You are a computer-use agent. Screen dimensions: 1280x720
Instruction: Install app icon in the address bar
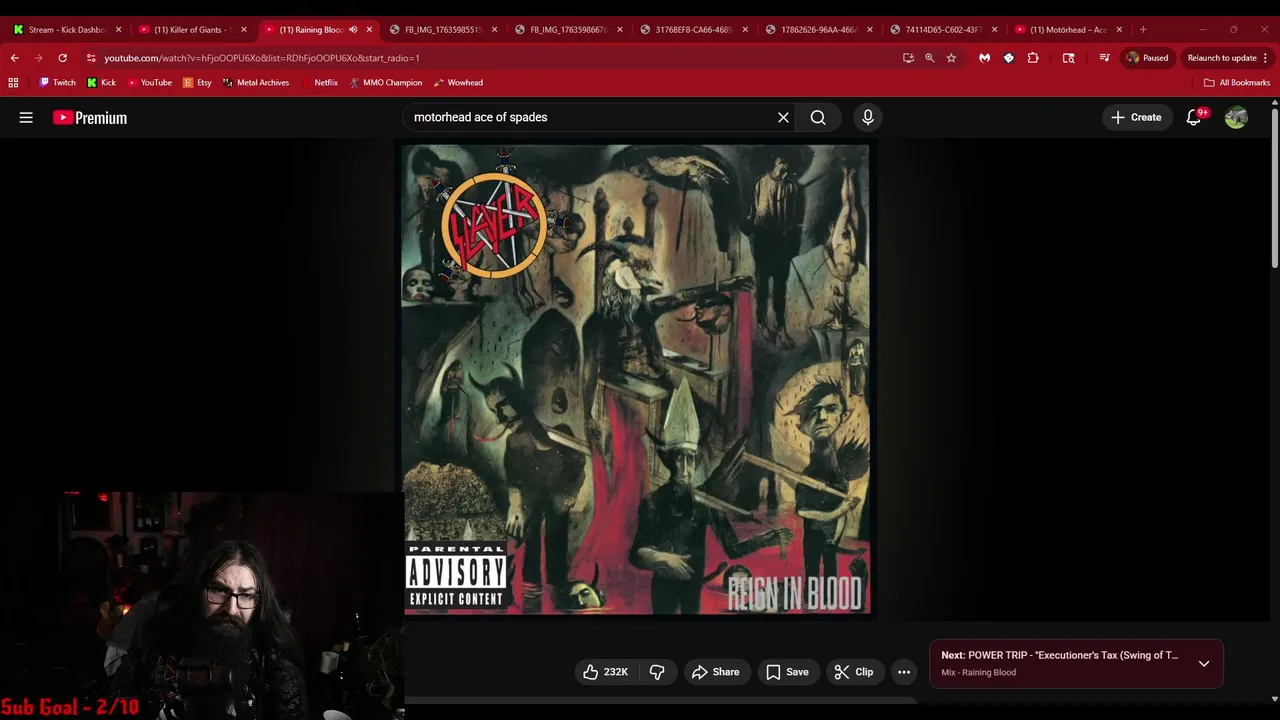[x=908, y=58]
